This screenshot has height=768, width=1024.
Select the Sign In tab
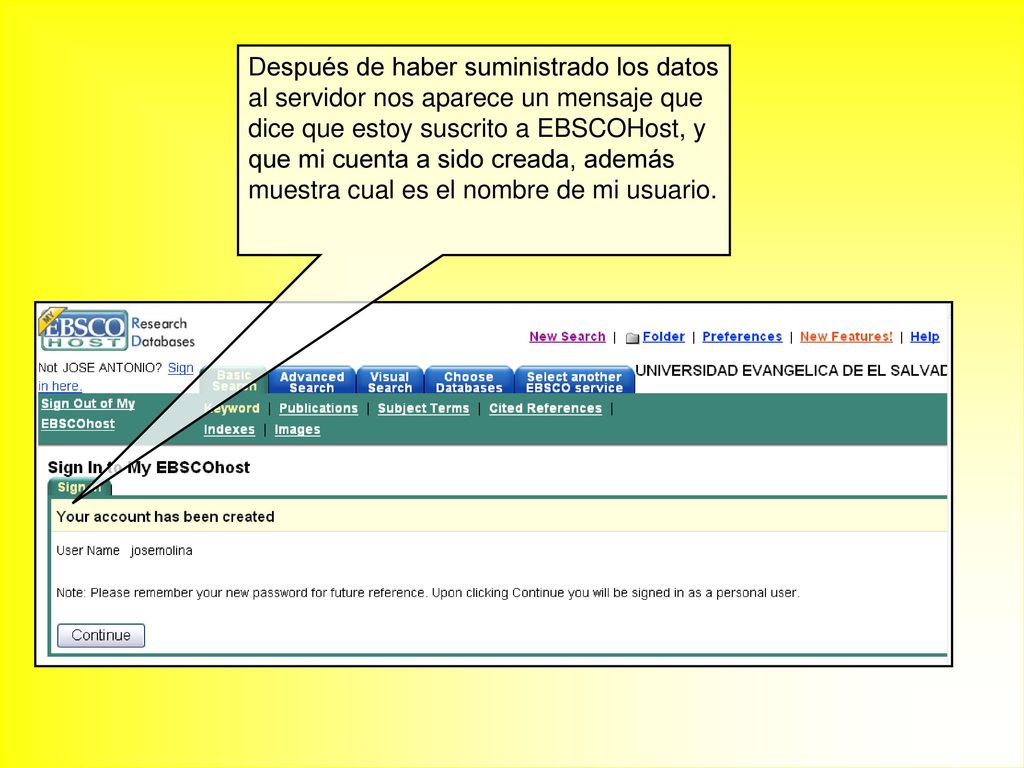point(80,487)
